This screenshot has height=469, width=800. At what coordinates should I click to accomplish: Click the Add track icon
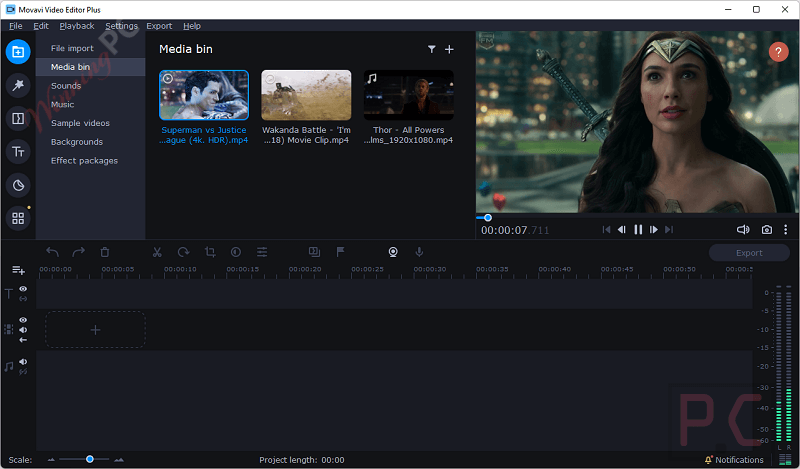(x=18, y=270)
